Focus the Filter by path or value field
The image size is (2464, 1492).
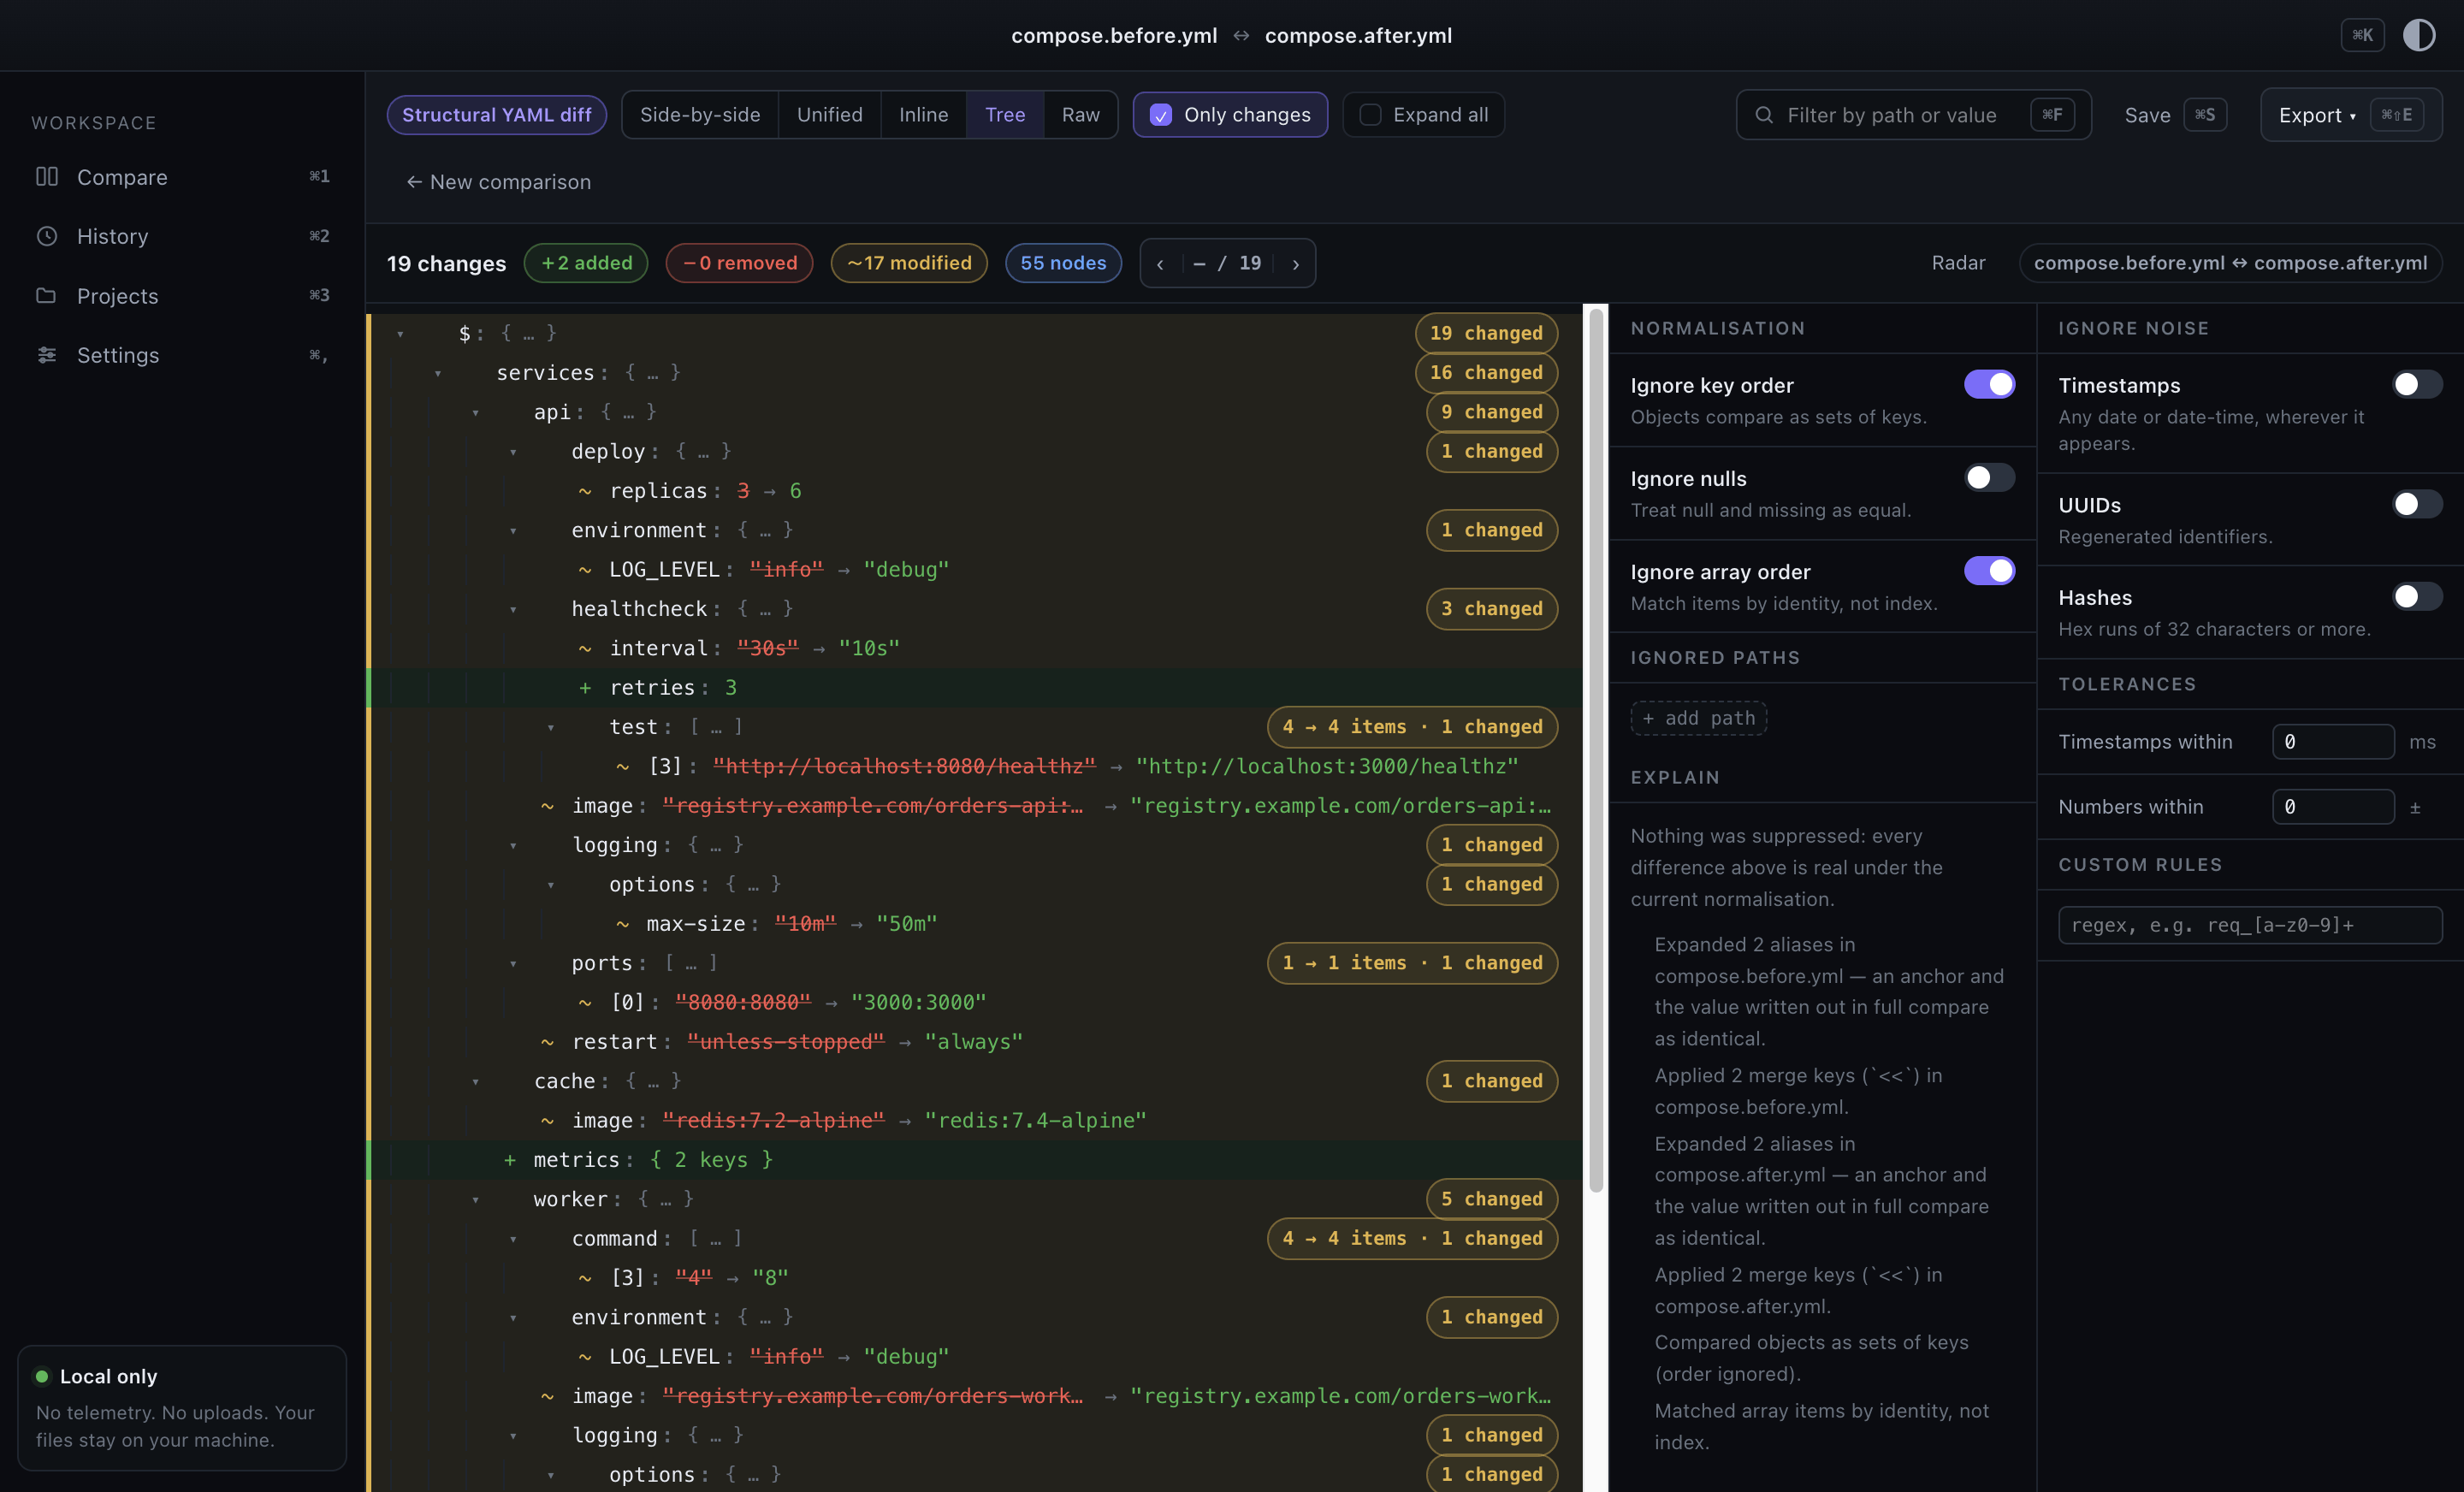[1913, 115]
